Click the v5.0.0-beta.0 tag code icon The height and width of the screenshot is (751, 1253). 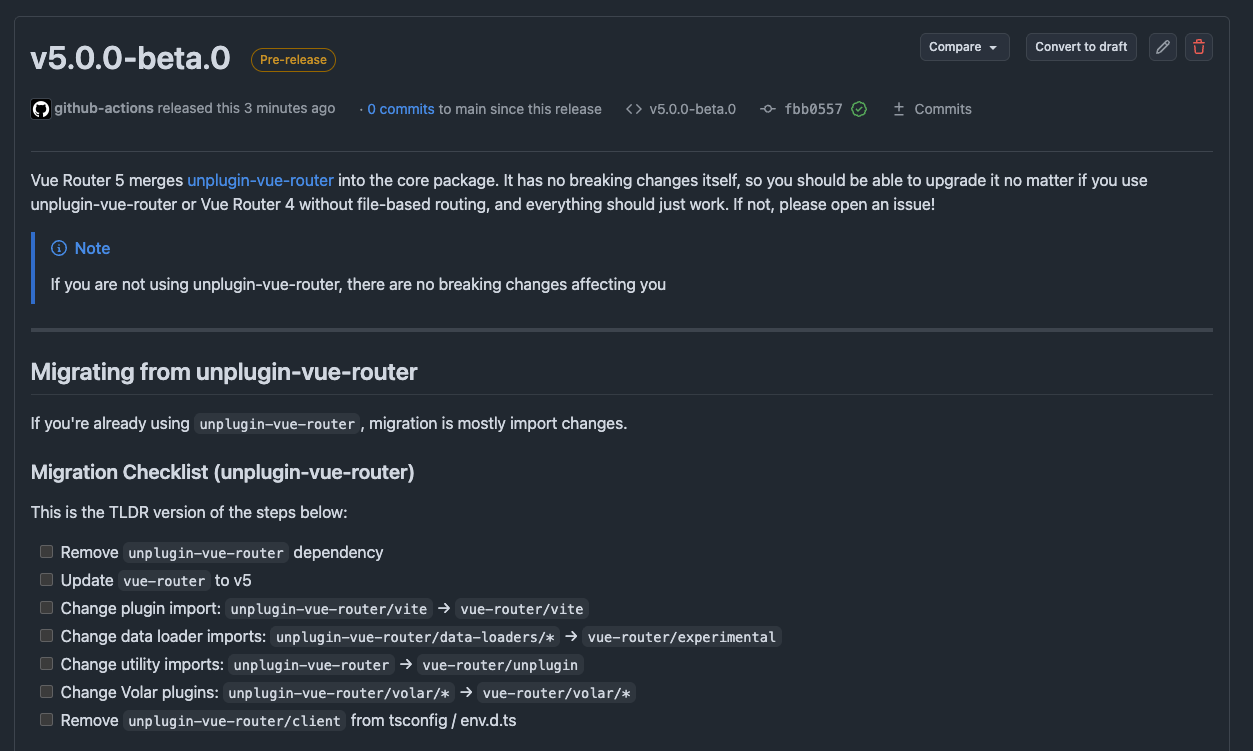click(634, 109)
